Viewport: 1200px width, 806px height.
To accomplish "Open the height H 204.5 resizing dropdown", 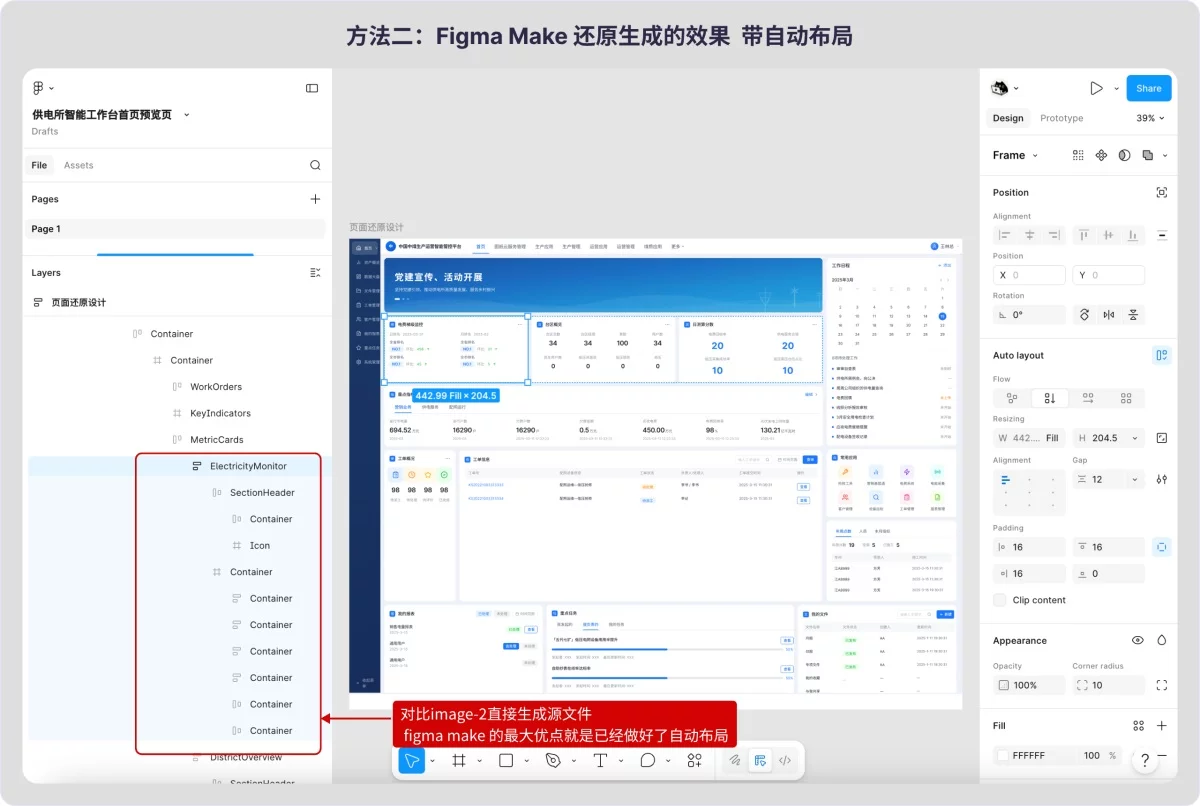I will tap(1135, 438).
